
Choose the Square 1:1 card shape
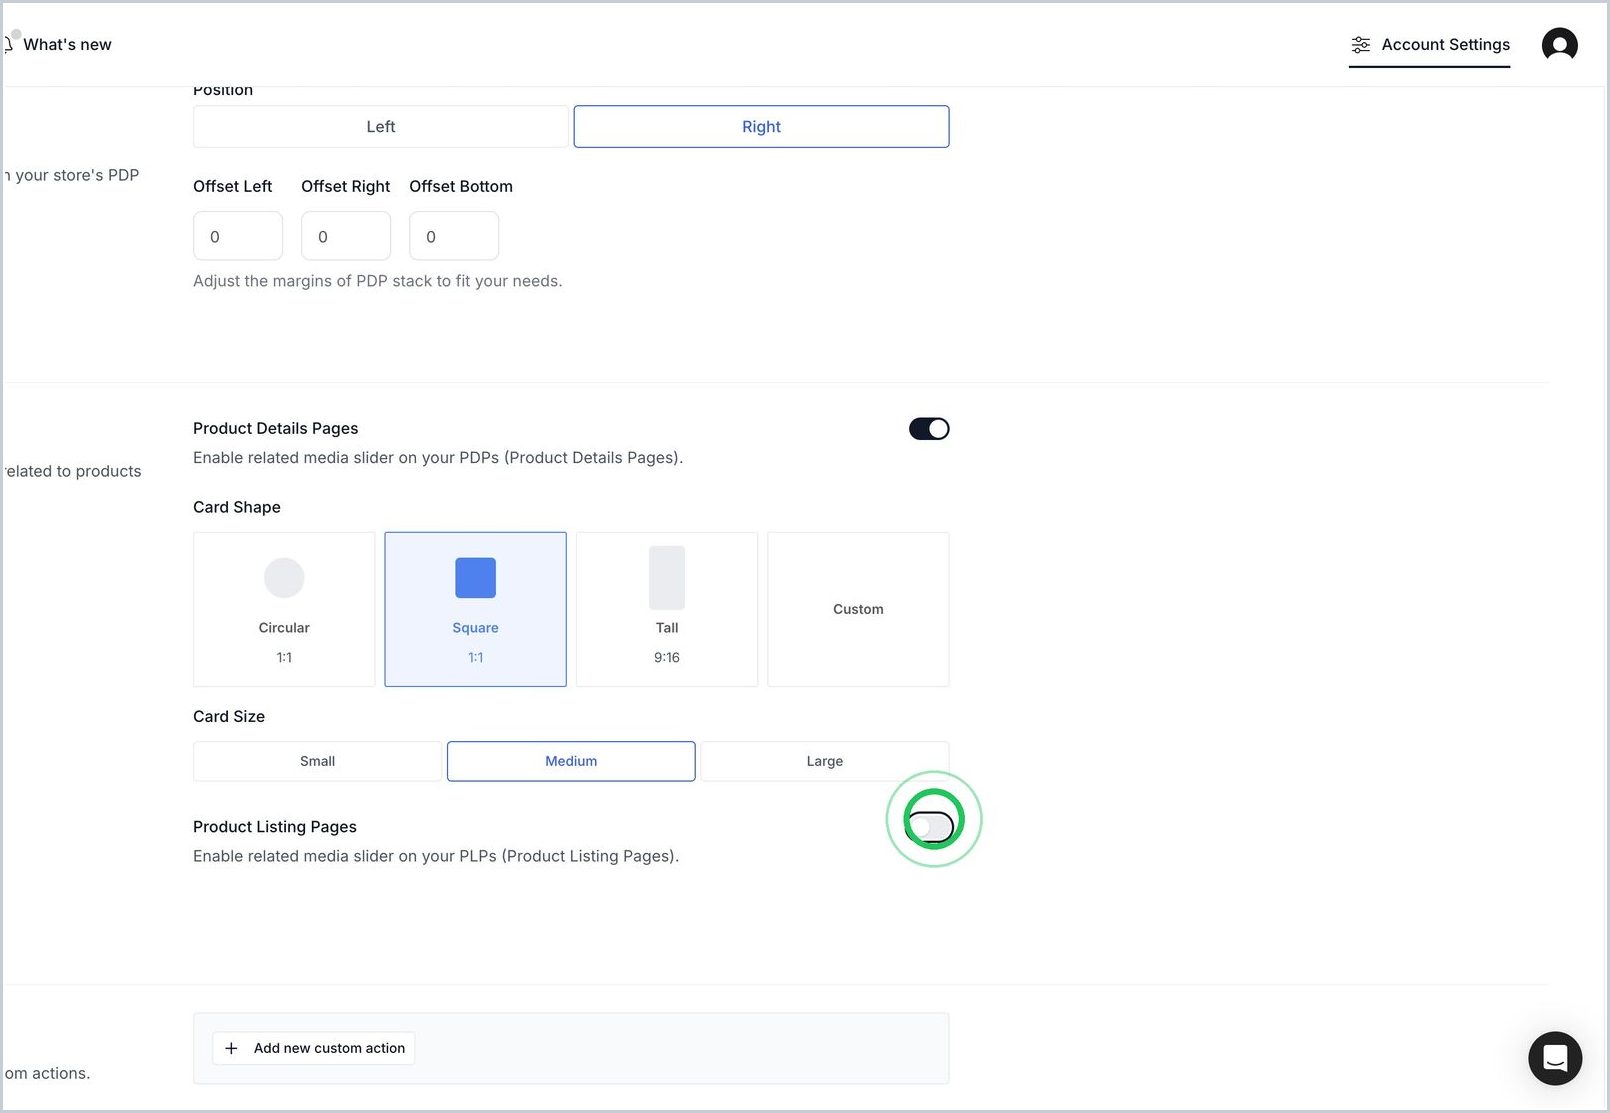[x=476, y=609]
